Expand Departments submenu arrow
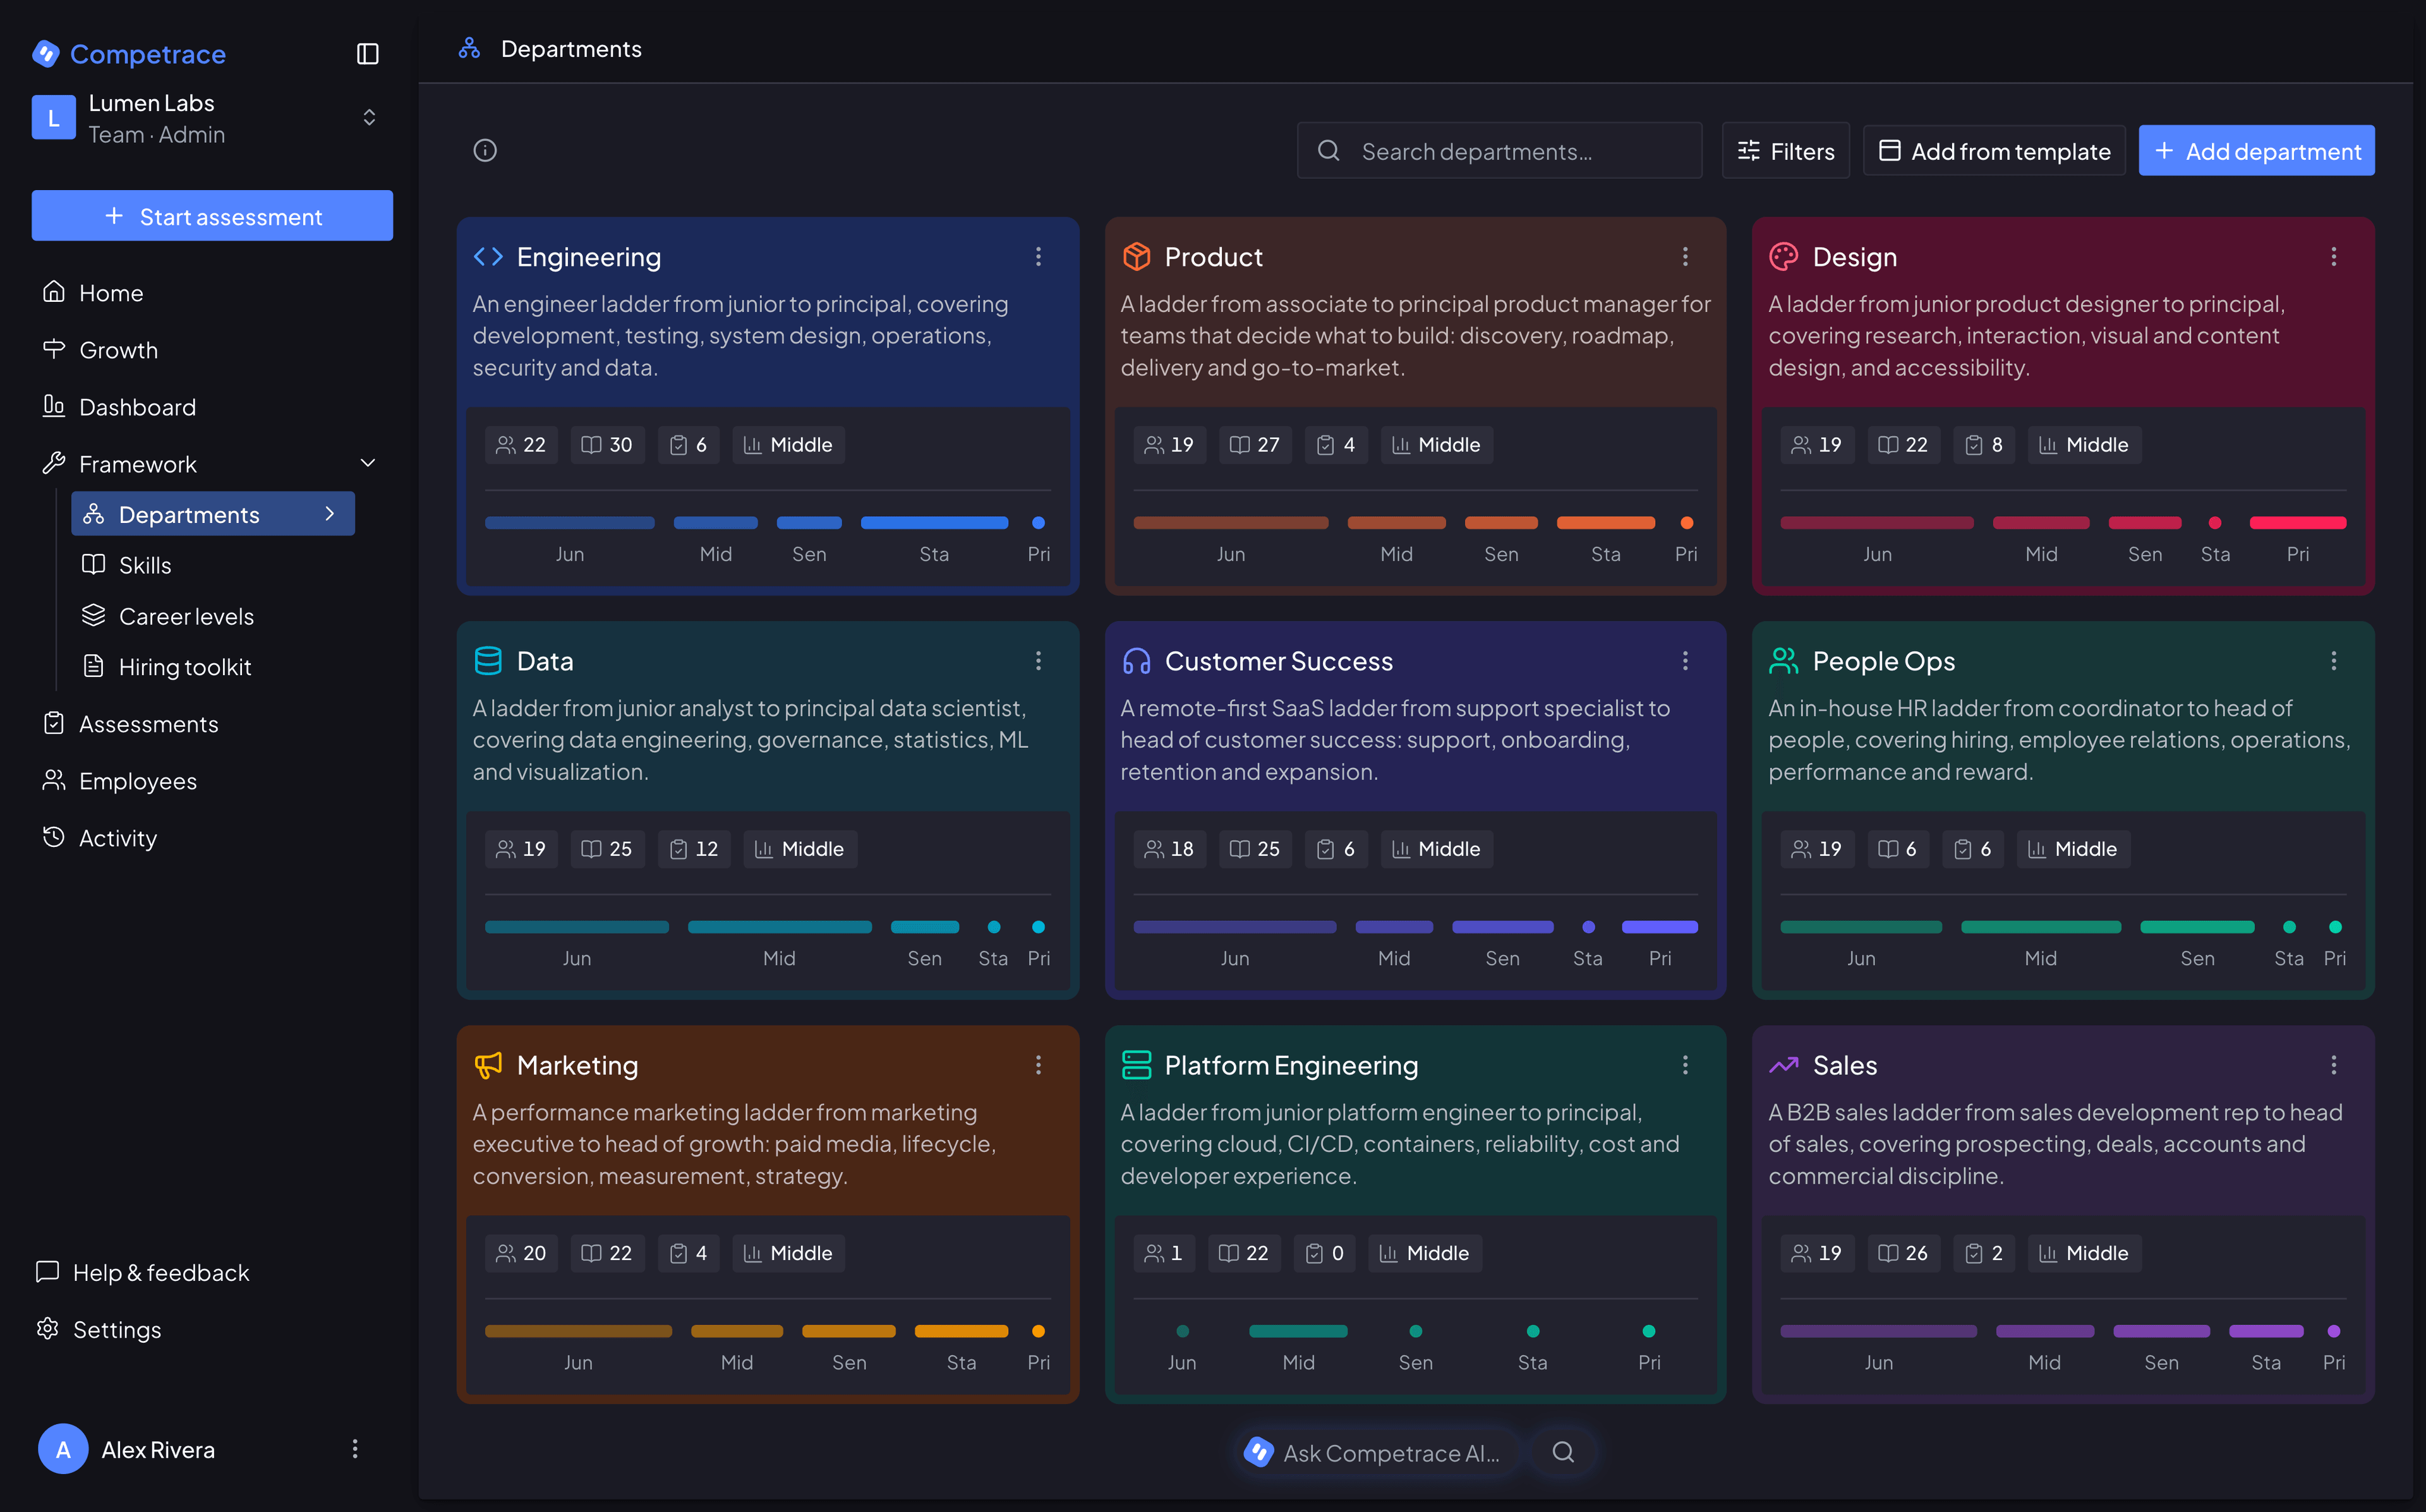 (x=329, y=513)
